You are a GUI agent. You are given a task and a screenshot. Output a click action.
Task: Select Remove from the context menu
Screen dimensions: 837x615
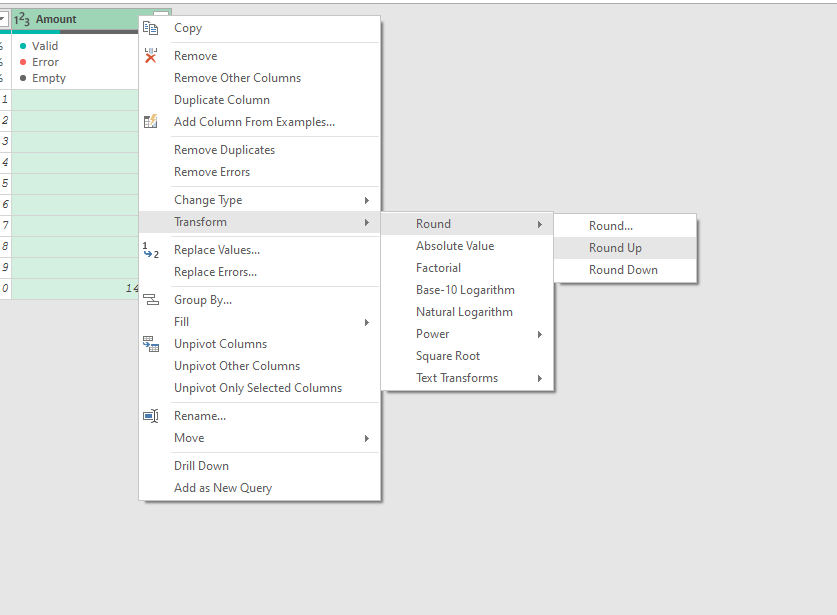click(259, 56)
